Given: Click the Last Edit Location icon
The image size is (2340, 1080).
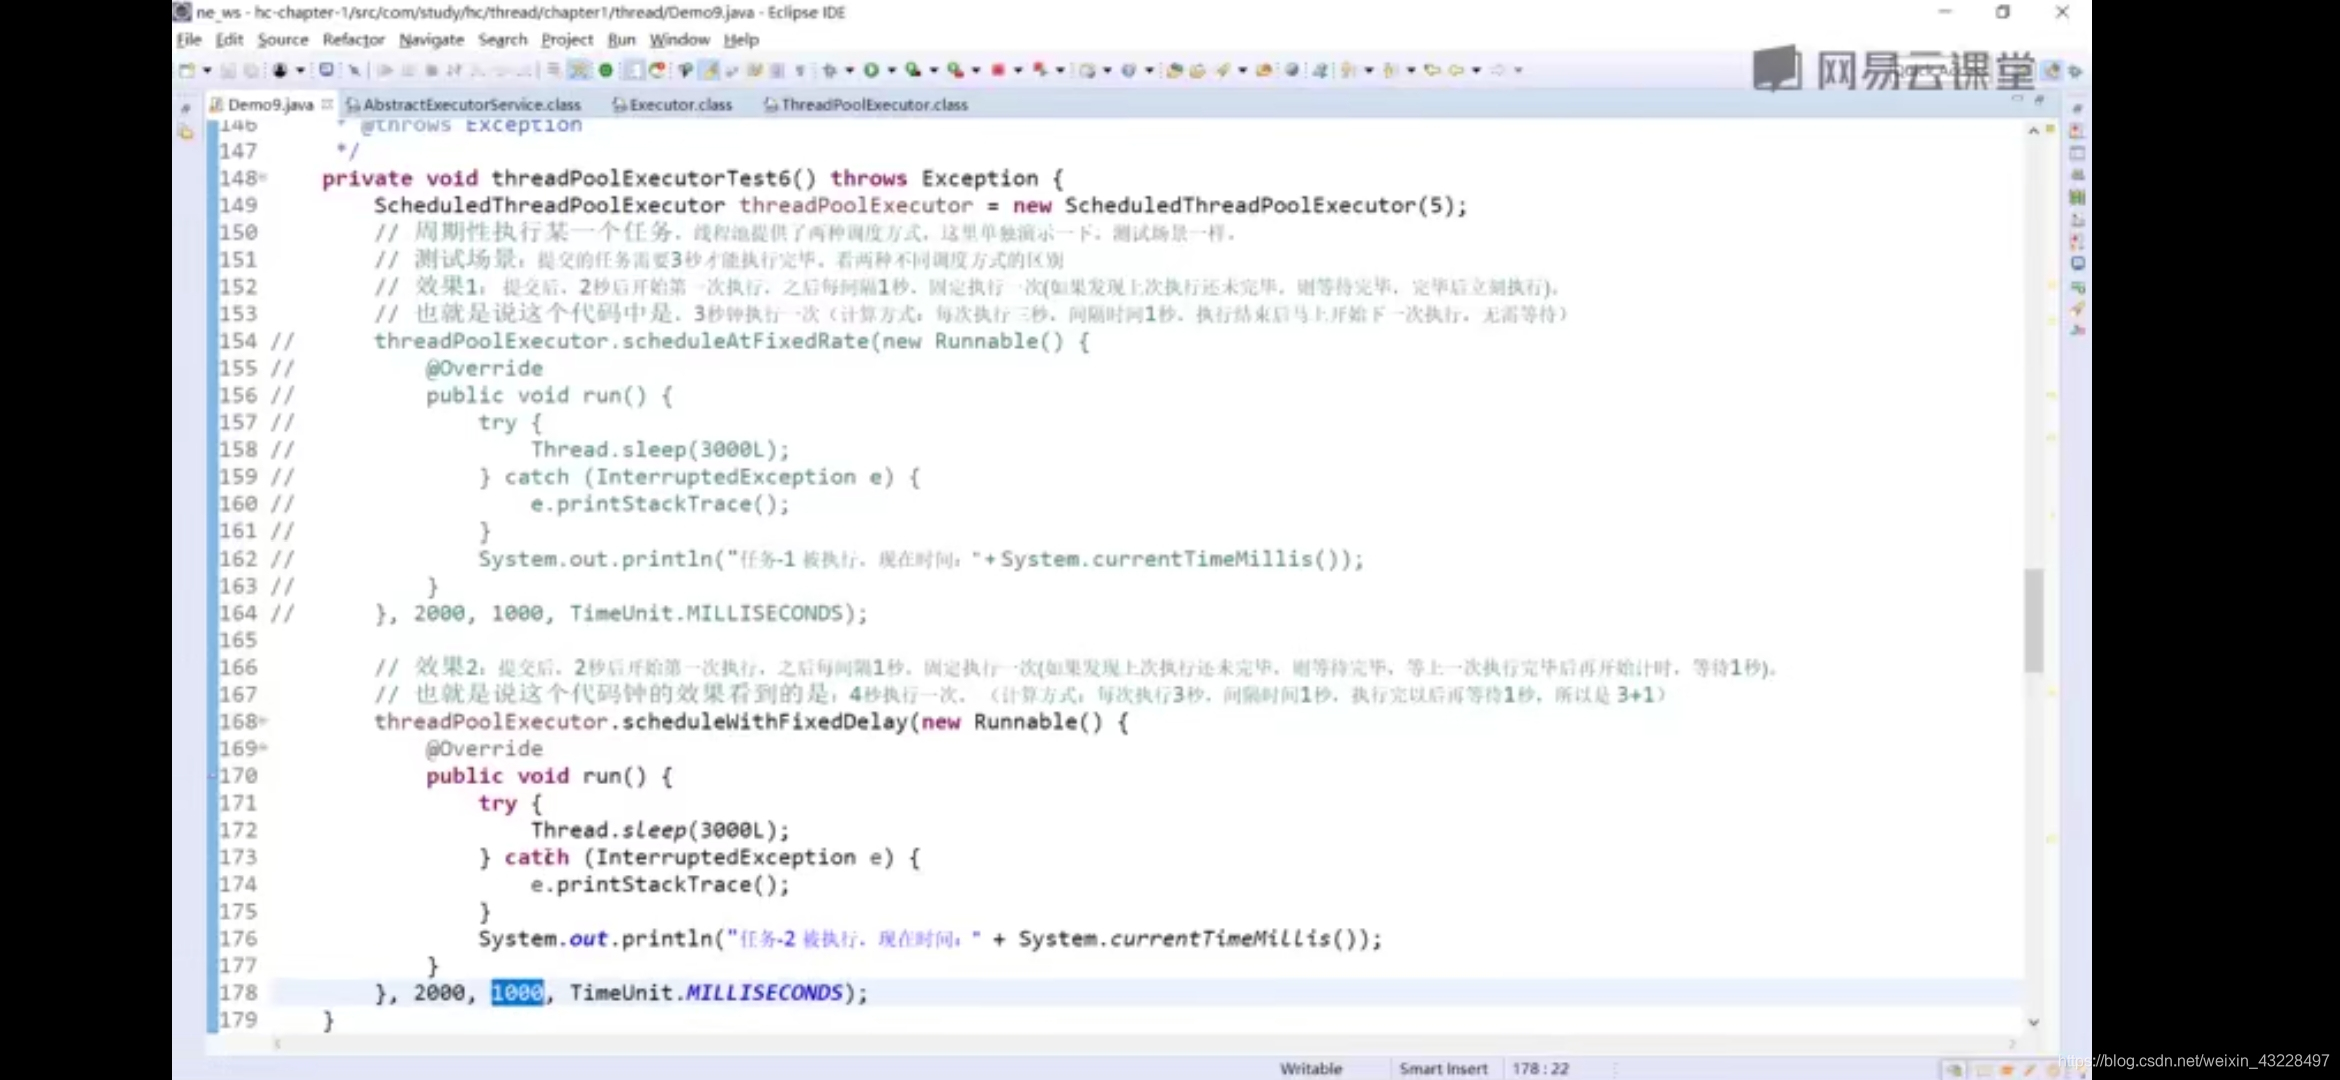Looking at the screenshot, I should [x=1432, y=70].
